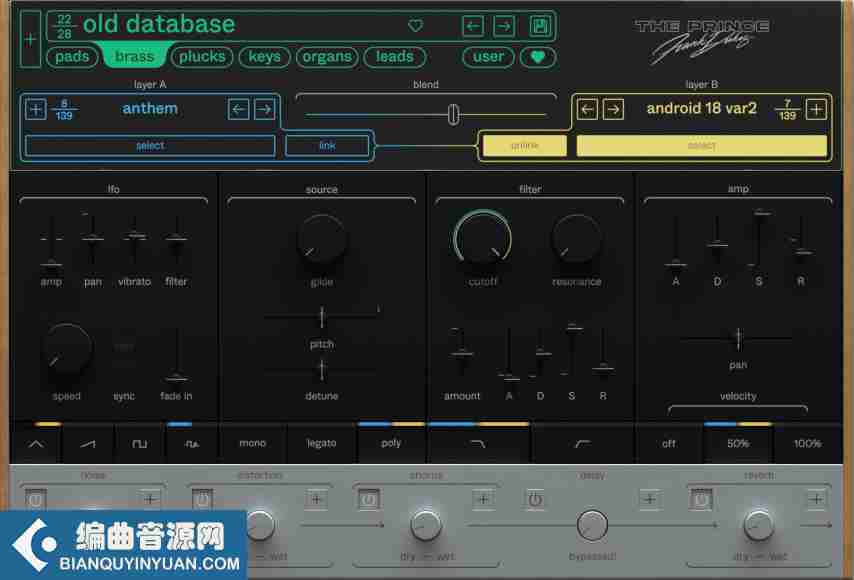Go to previous layer B sound
Image resolution: width=854 pixels, height=580 pixels.
click(587, 109)
